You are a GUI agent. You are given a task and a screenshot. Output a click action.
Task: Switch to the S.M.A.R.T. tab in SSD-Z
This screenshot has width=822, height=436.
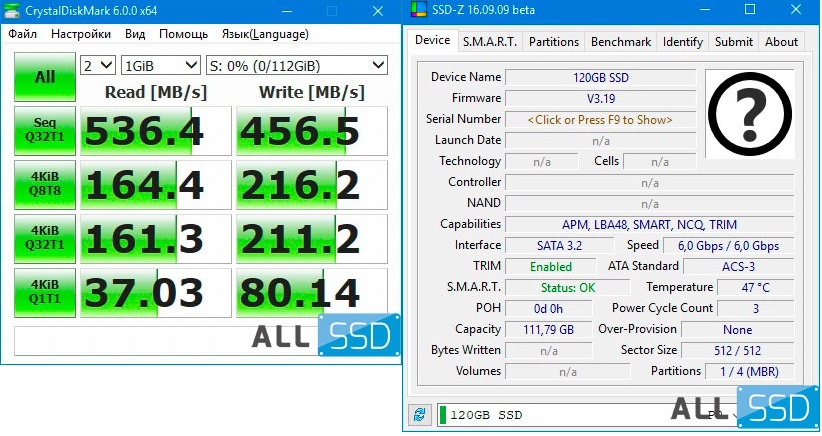(x=490, y=42)
